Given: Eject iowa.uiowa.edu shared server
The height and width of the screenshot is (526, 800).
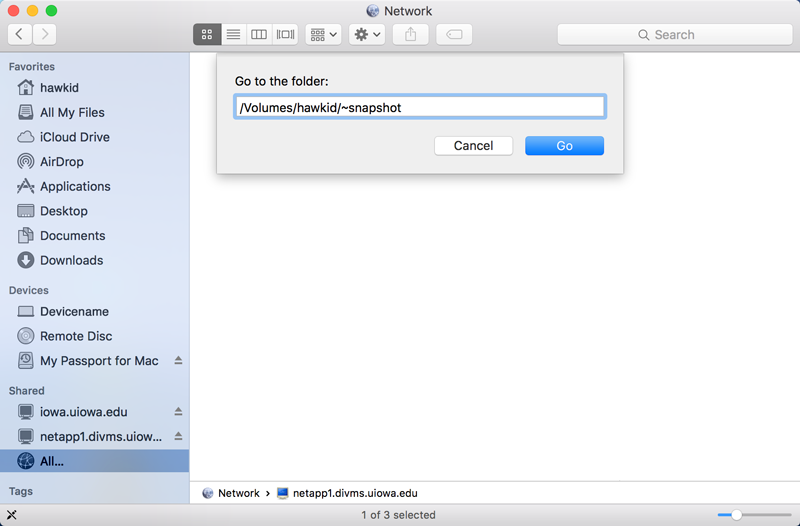Looking at the screenshot, I should pos(178,412).
